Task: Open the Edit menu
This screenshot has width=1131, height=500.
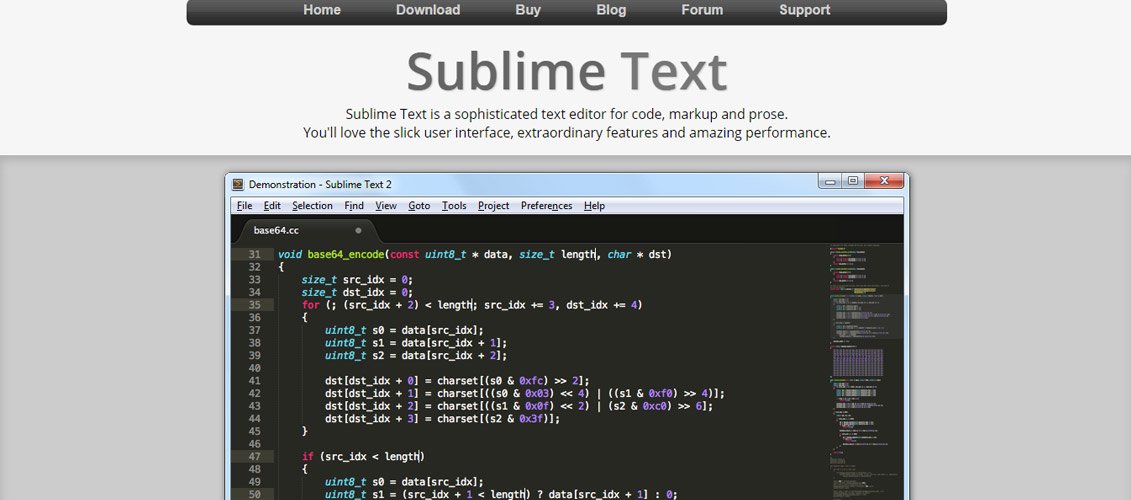Action: 272,206
